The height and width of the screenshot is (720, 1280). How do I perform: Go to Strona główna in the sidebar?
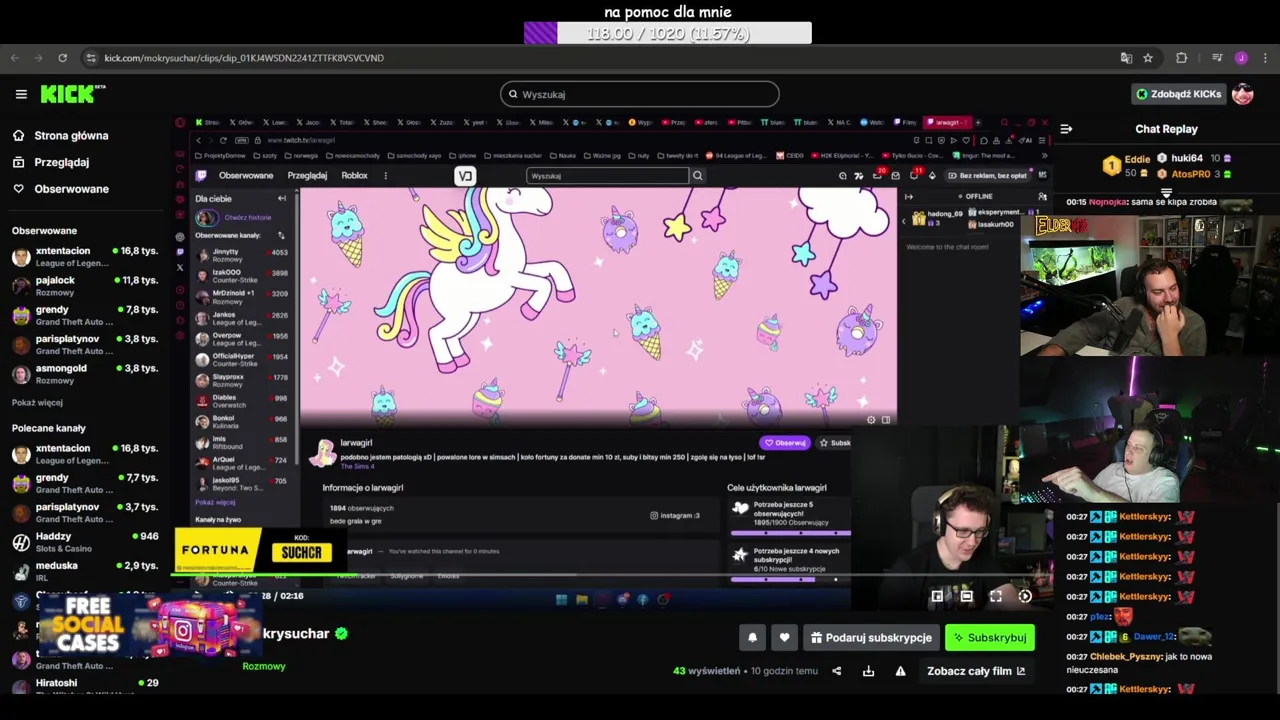71,135
